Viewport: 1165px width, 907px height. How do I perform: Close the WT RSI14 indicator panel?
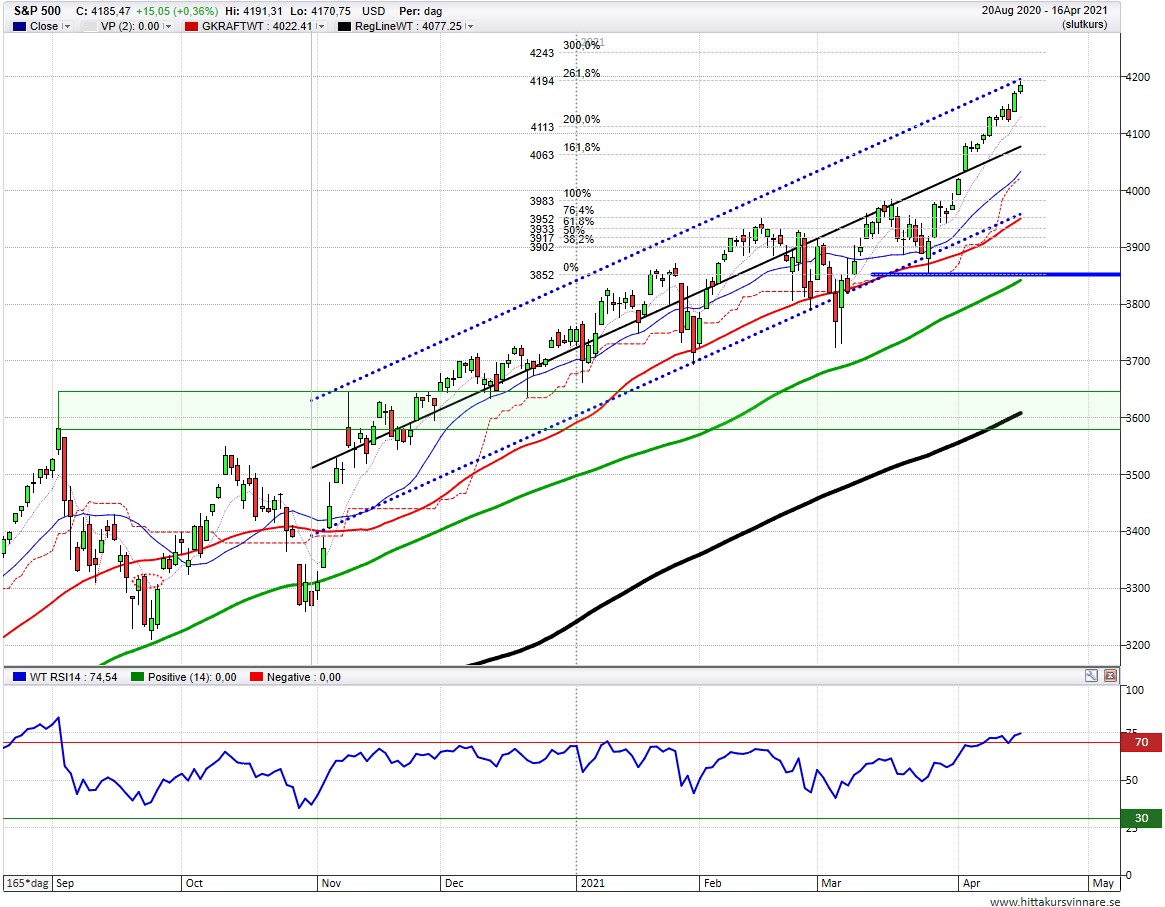[x=1110, y=675]
